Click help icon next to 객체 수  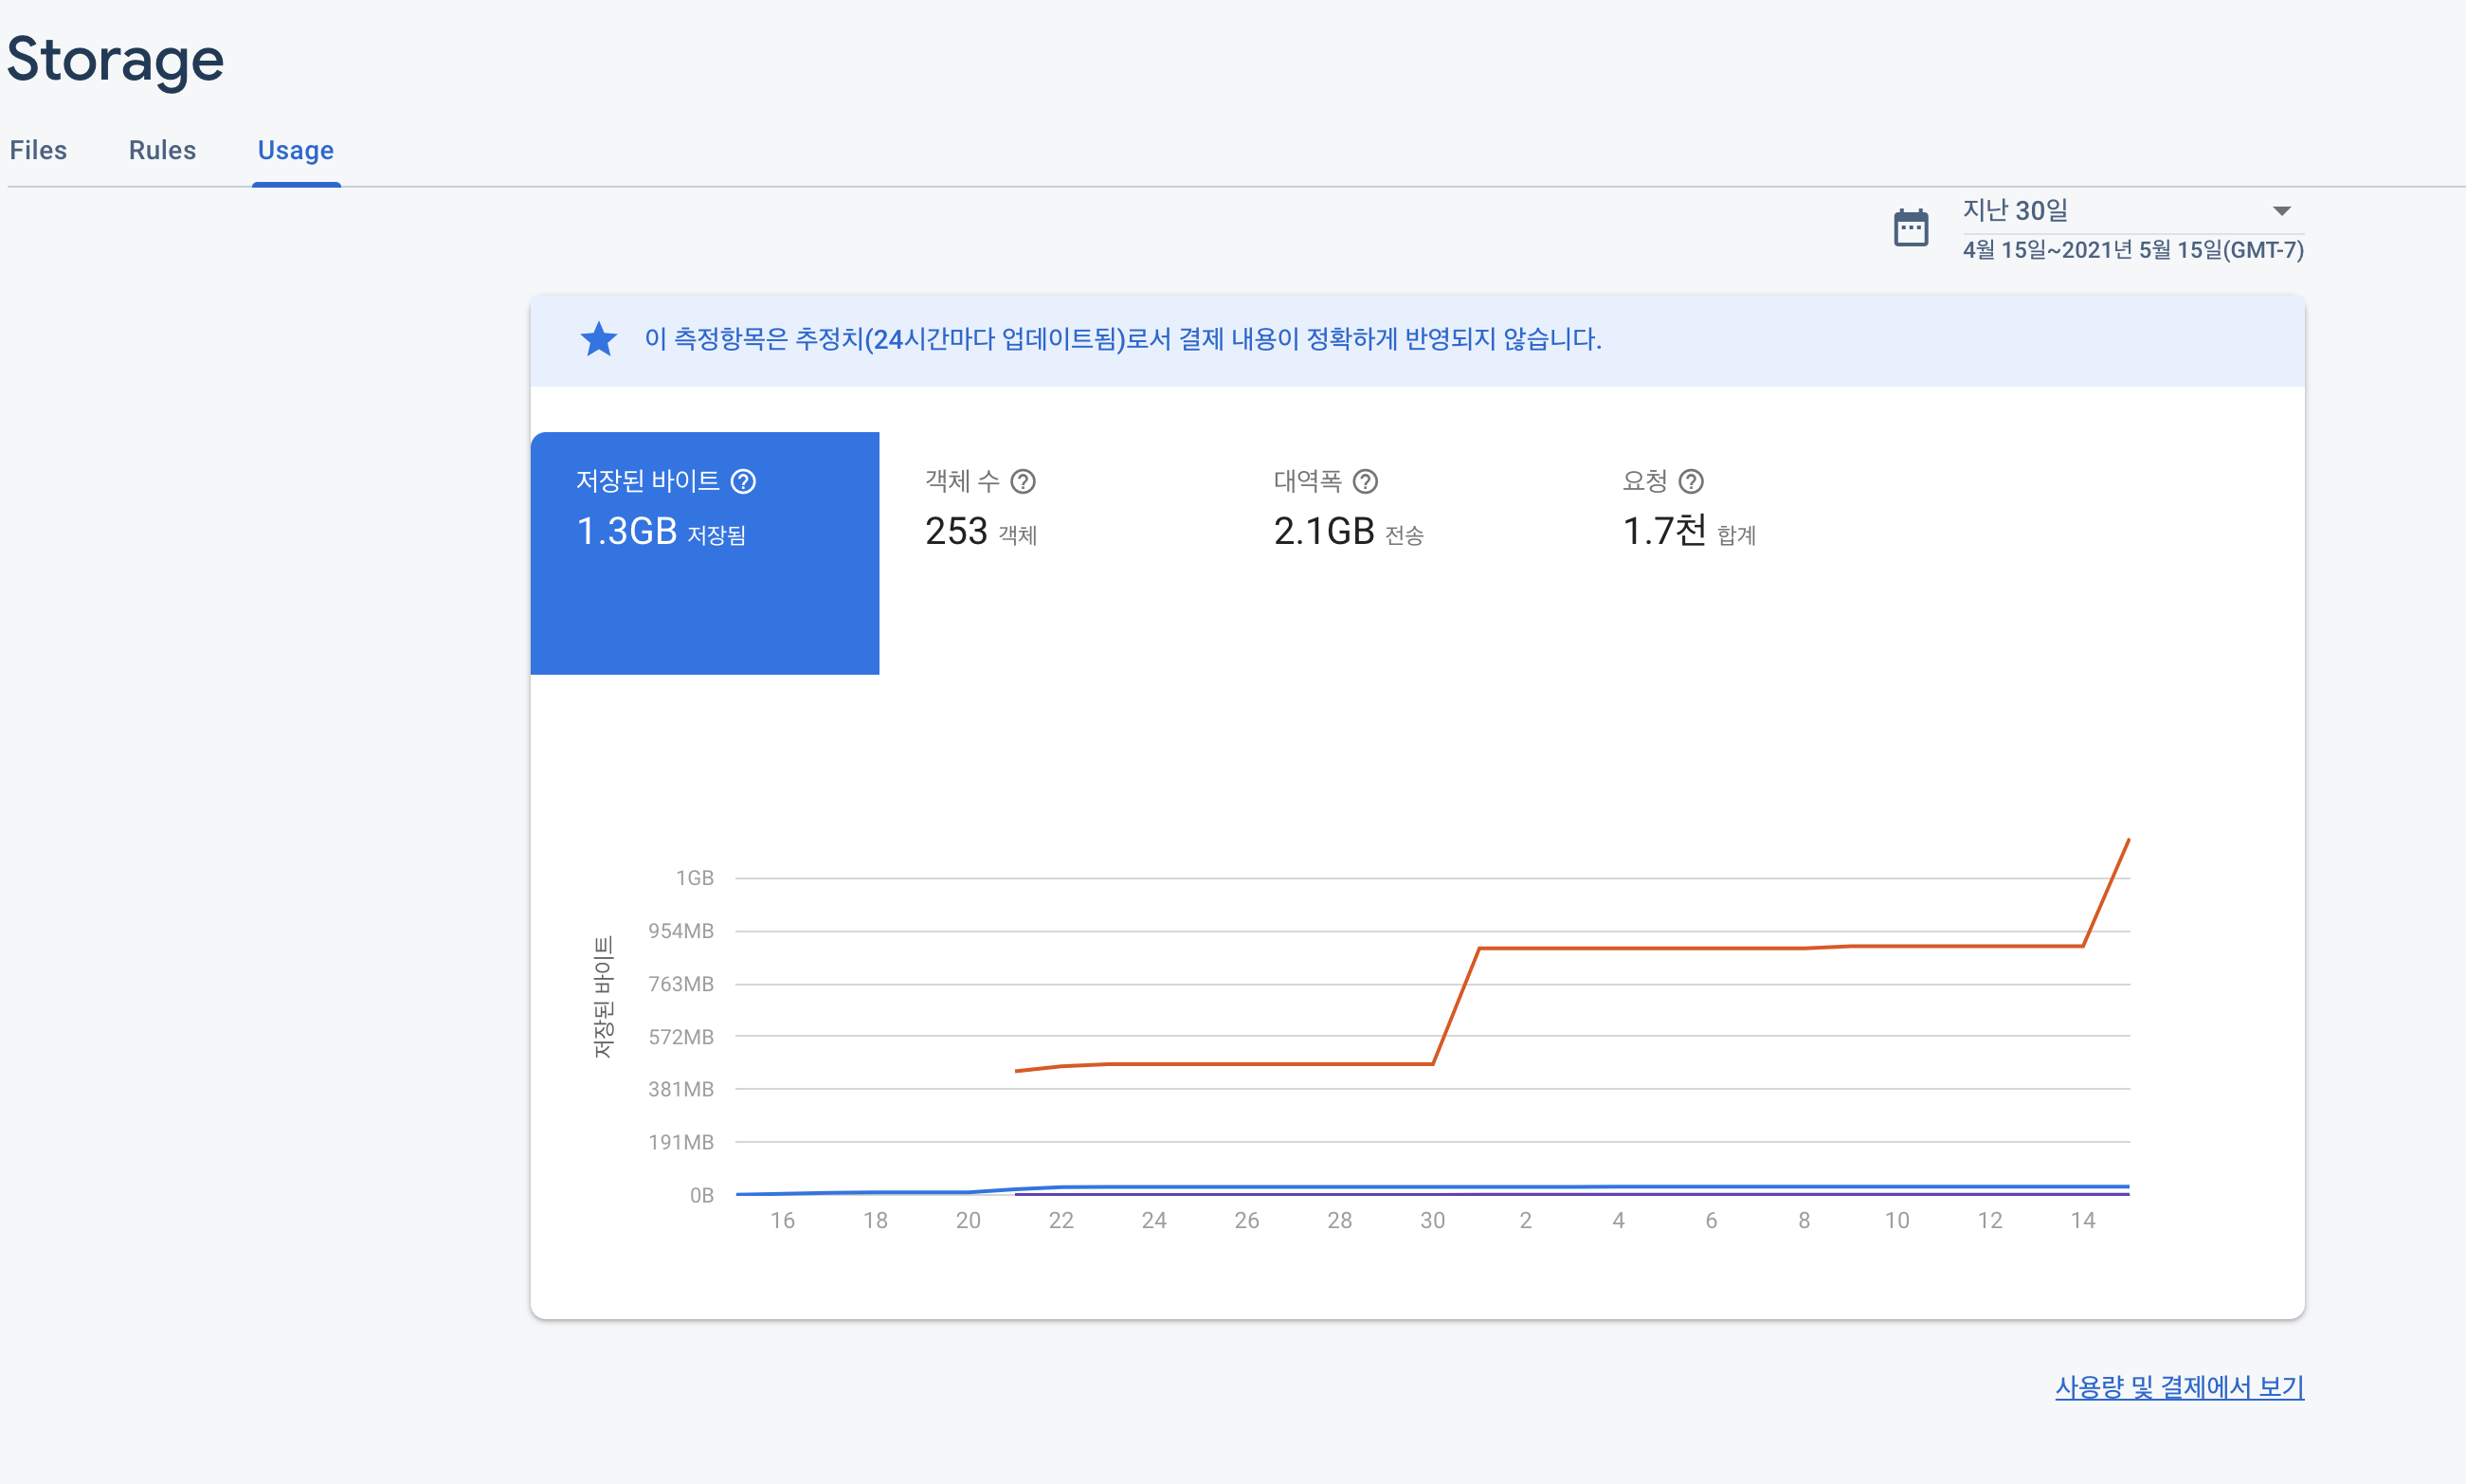click(x=1023, y=481)
